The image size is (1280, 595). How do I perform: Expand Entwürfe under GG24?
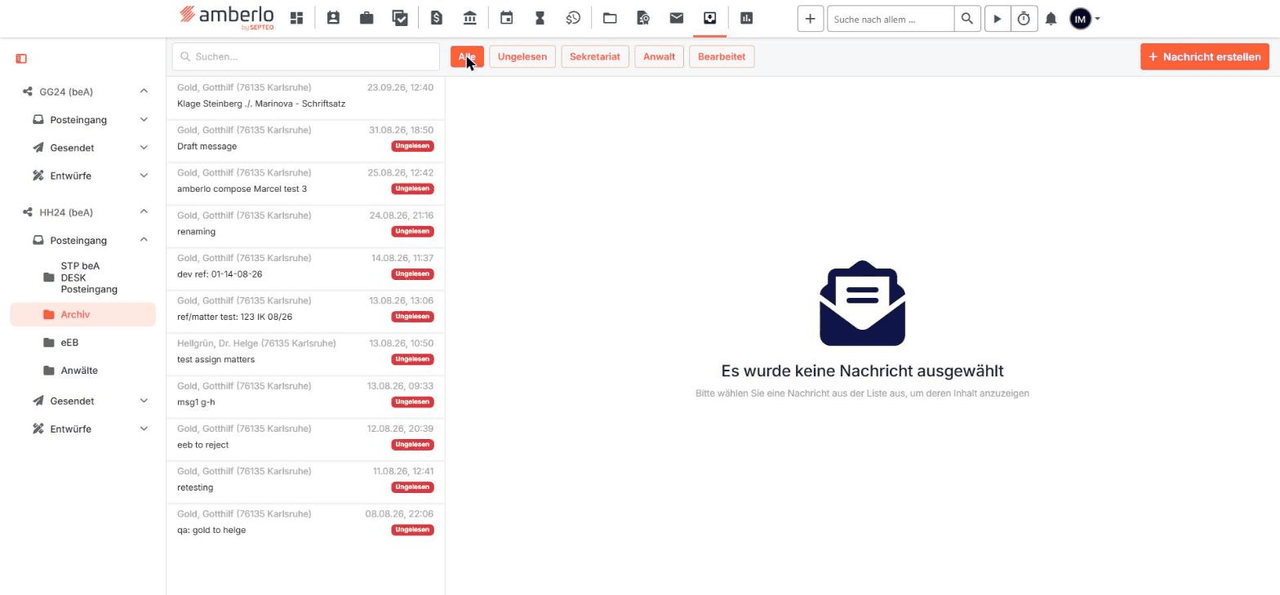143,175
